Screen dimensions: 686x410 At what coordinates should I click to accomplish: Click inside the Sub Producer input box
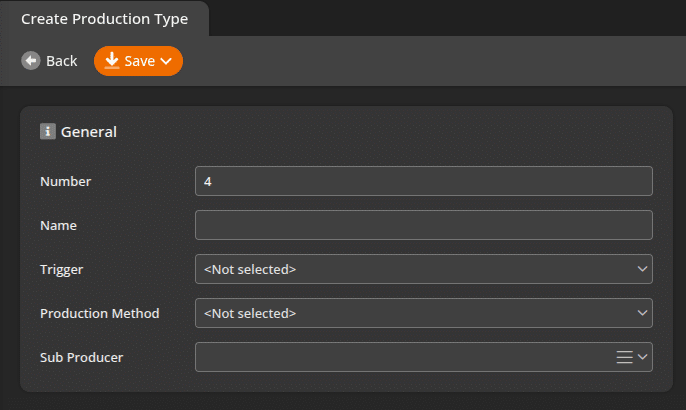coord(400,357)
